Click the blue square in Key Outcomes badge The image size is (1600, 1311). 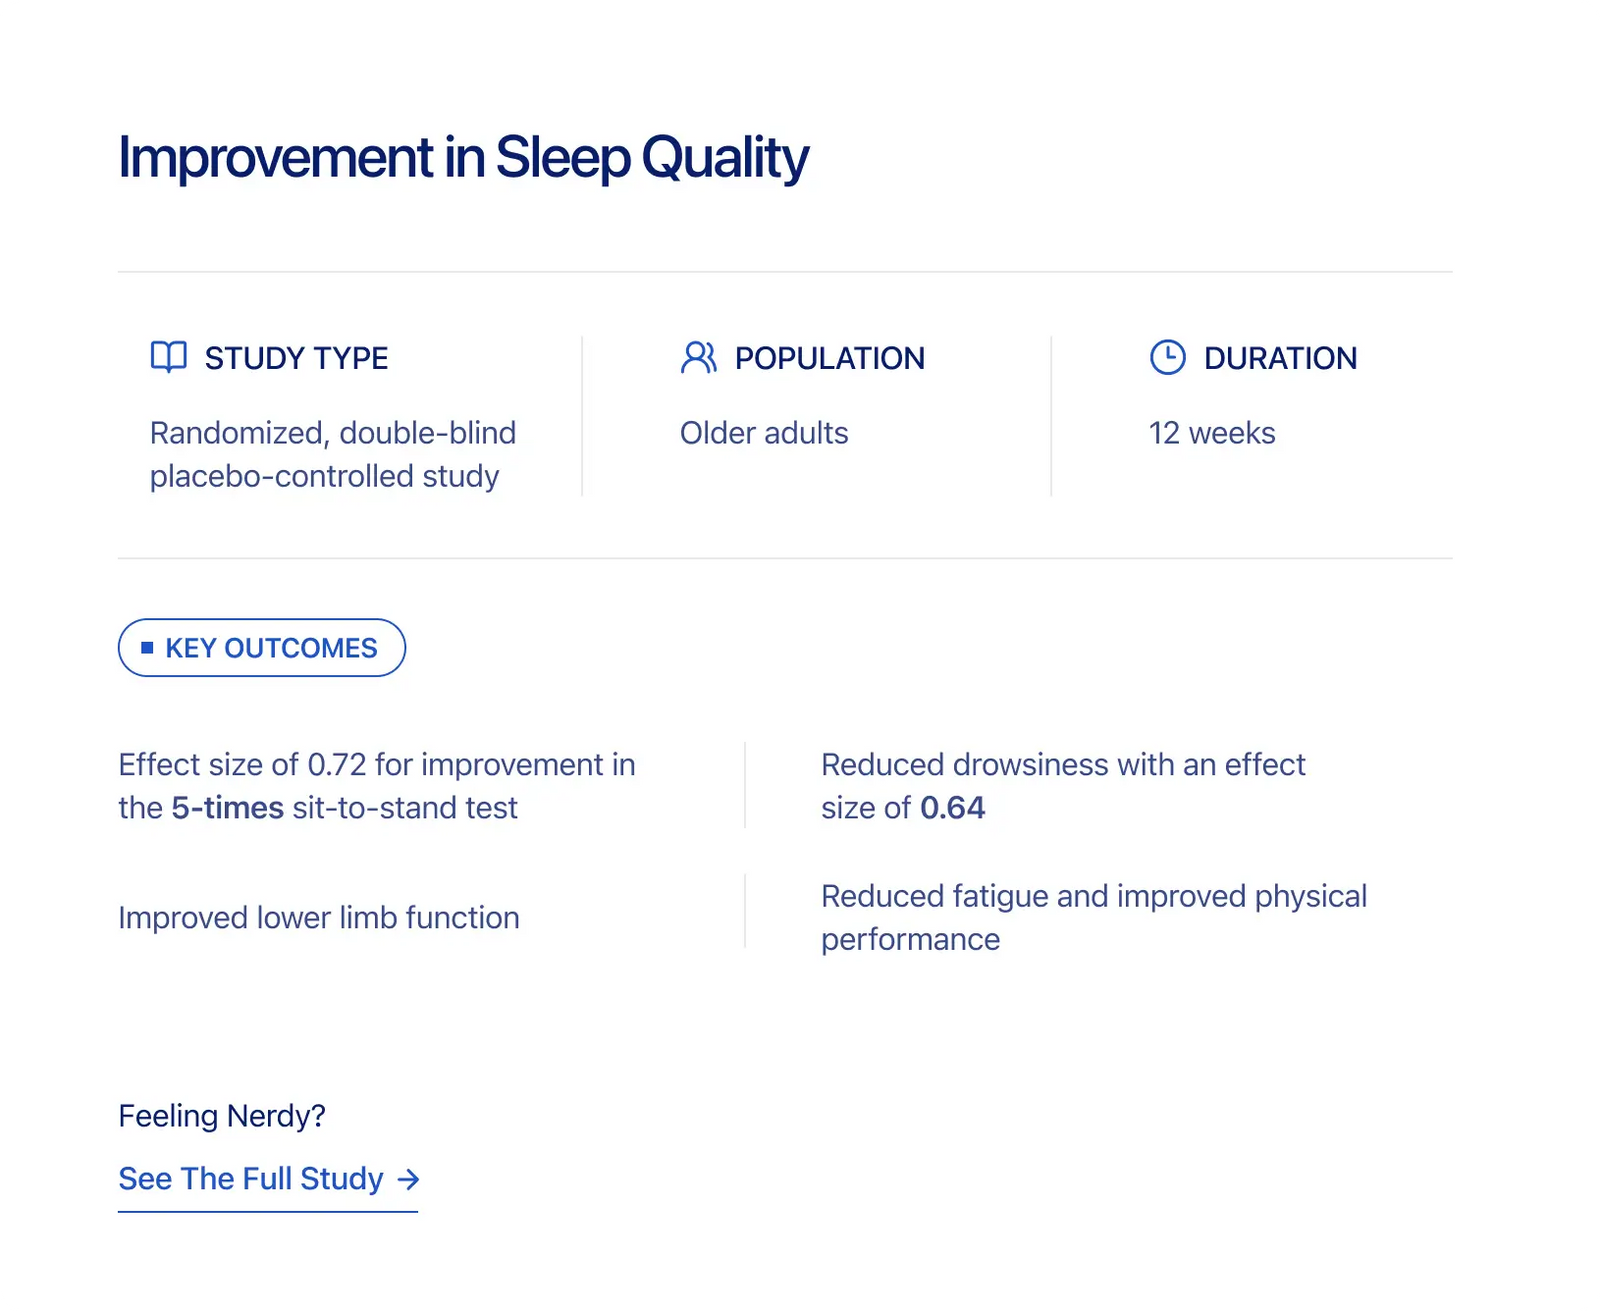click(147, 648)
